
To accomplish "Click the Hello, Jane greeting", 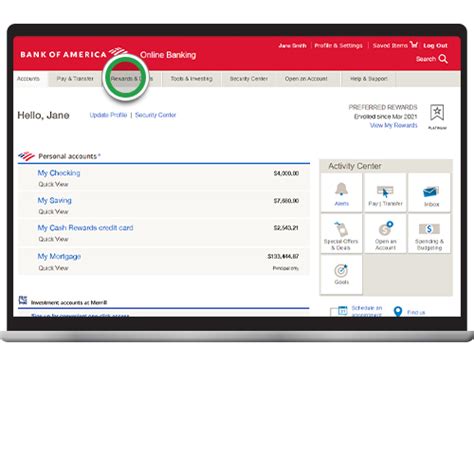I will (x=43, y=115).
